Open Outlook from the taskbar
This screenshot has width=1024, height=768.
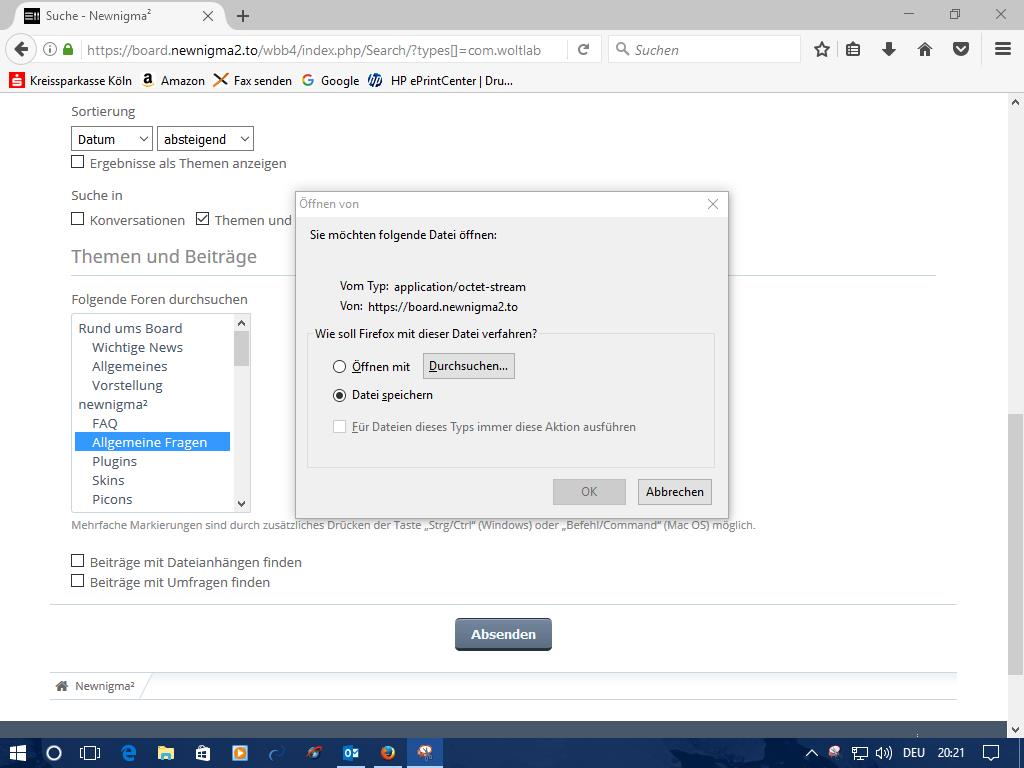pyautogui.click(x=351, y=752)
